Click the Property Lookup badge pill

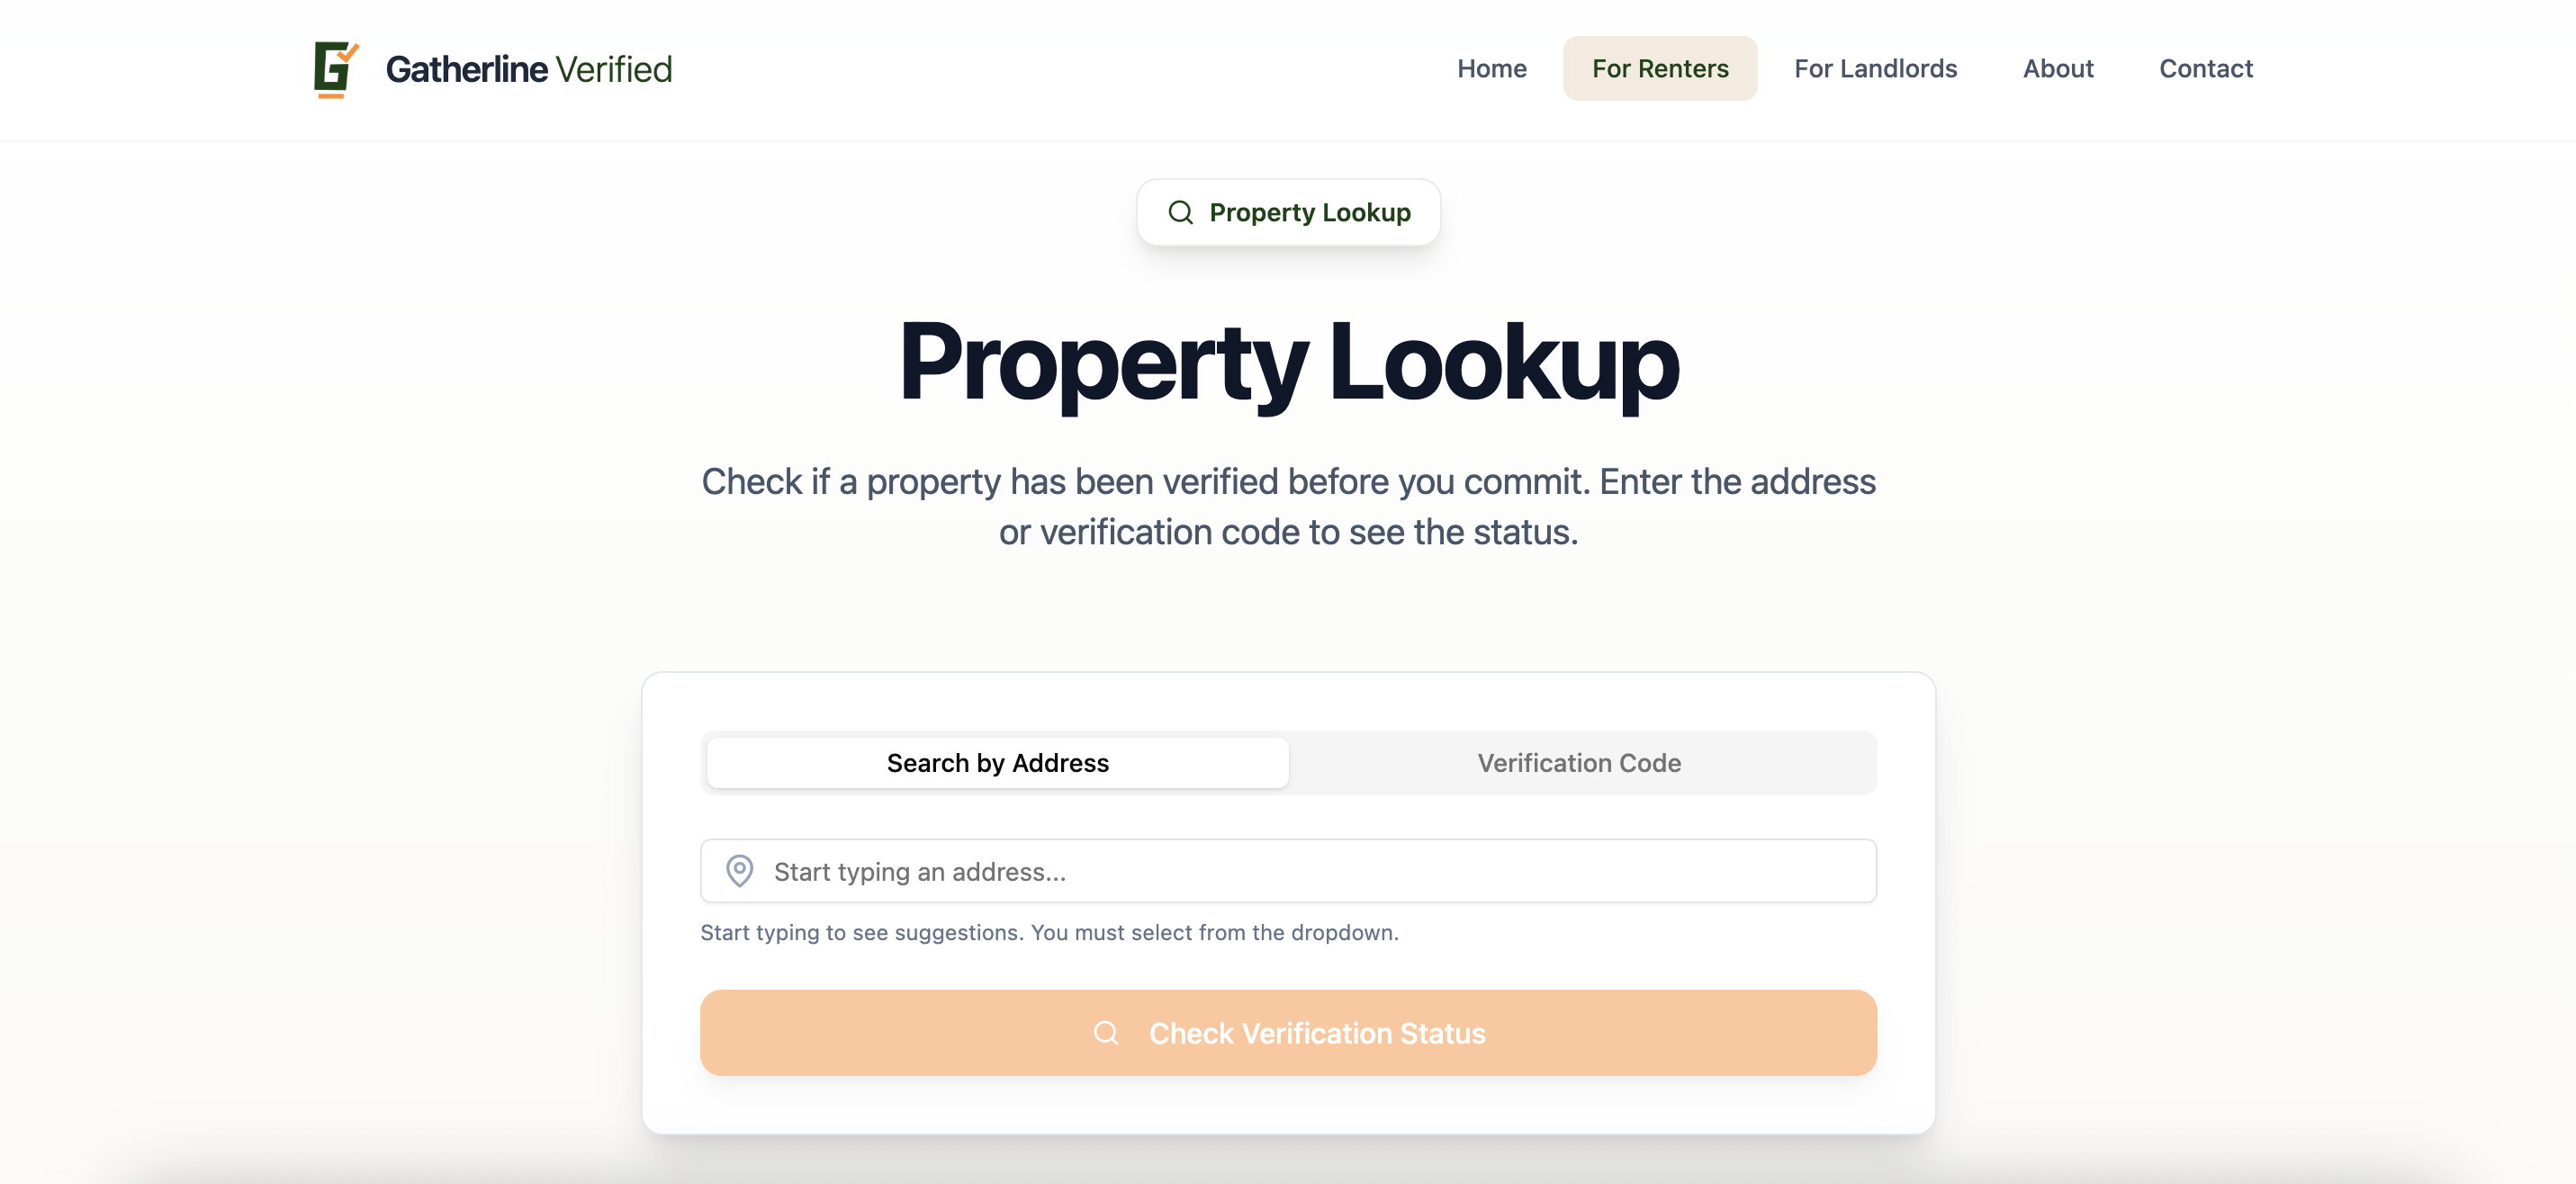pos(1288,212)
